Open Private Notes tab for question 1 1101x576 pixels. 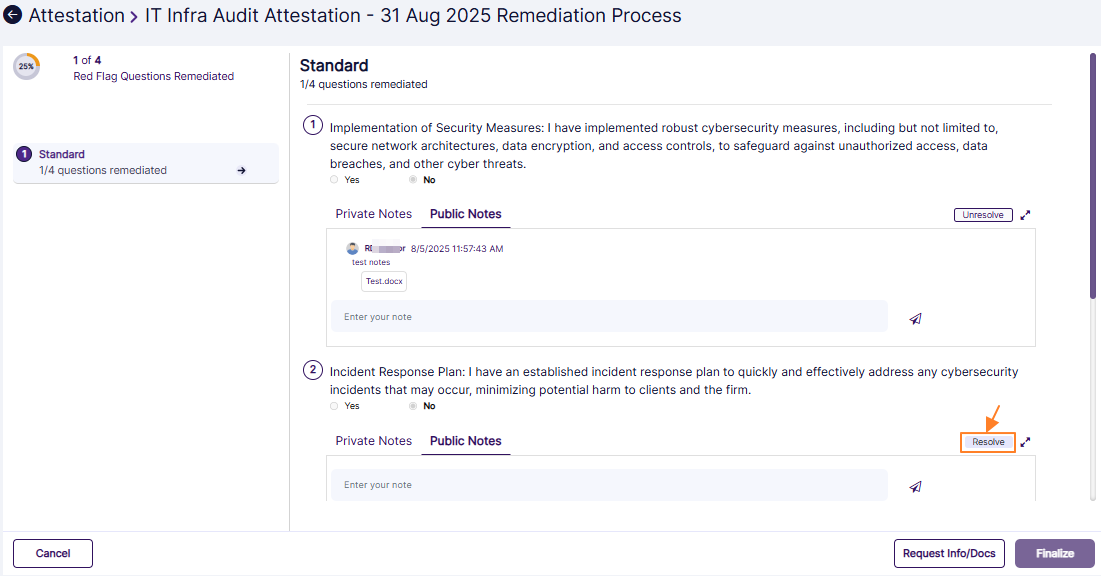pos(373,214)
